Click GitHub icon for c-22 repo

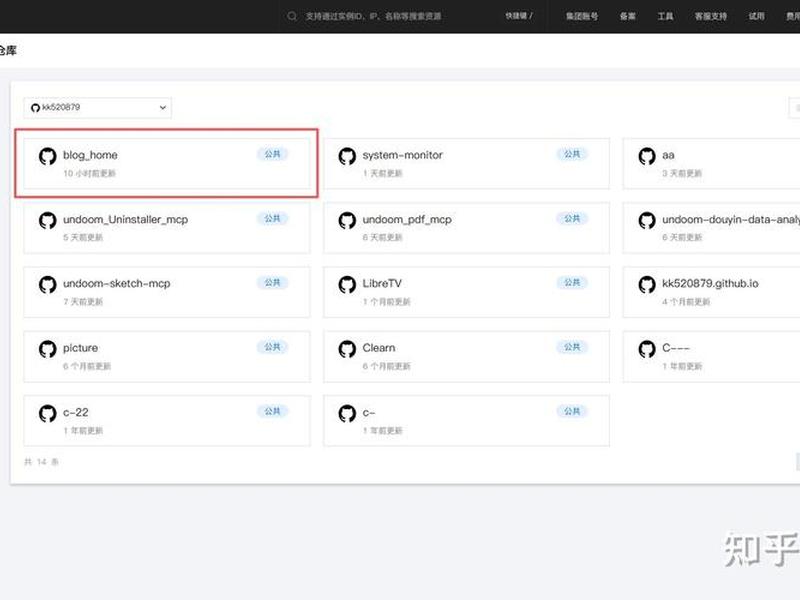click(47, 413)
